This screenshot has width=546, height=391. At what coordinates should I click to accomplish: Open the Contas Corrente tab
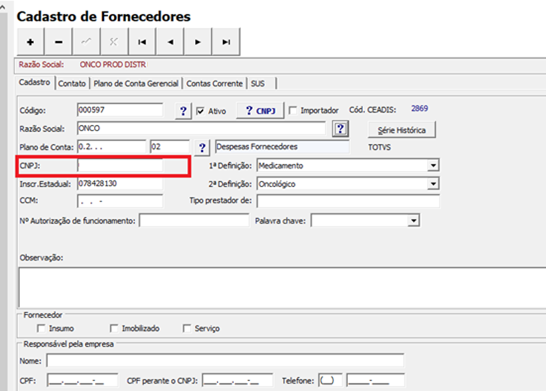pyautogui.click(x=214, y=84)
